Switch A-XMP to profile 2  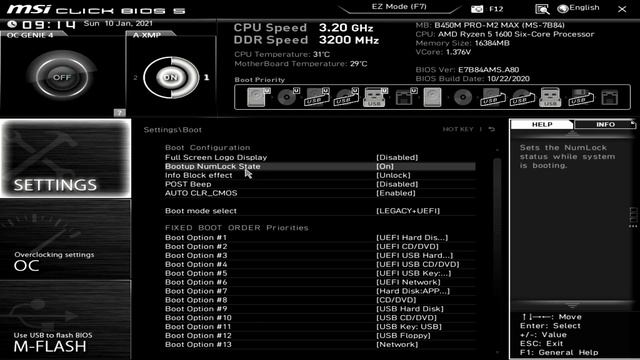point(135,77)
